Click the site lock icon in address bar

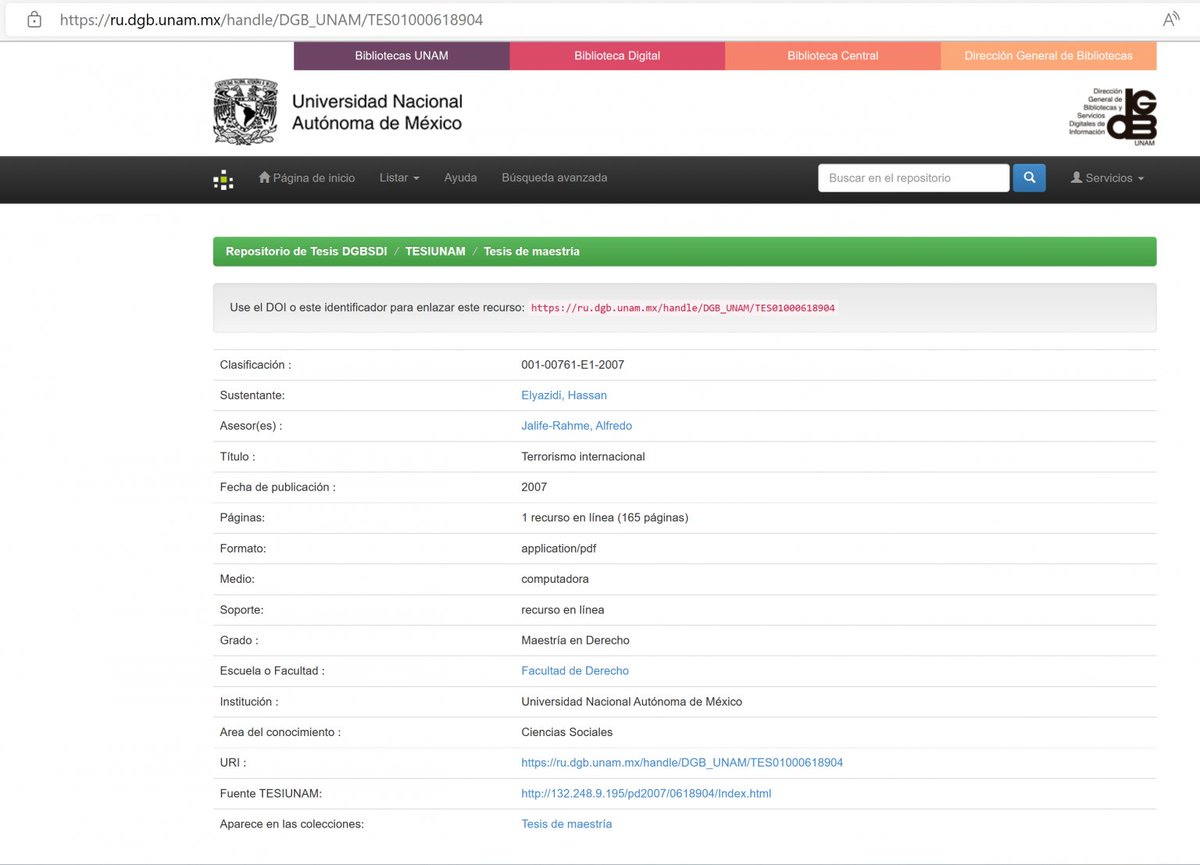tap(34, 19)
